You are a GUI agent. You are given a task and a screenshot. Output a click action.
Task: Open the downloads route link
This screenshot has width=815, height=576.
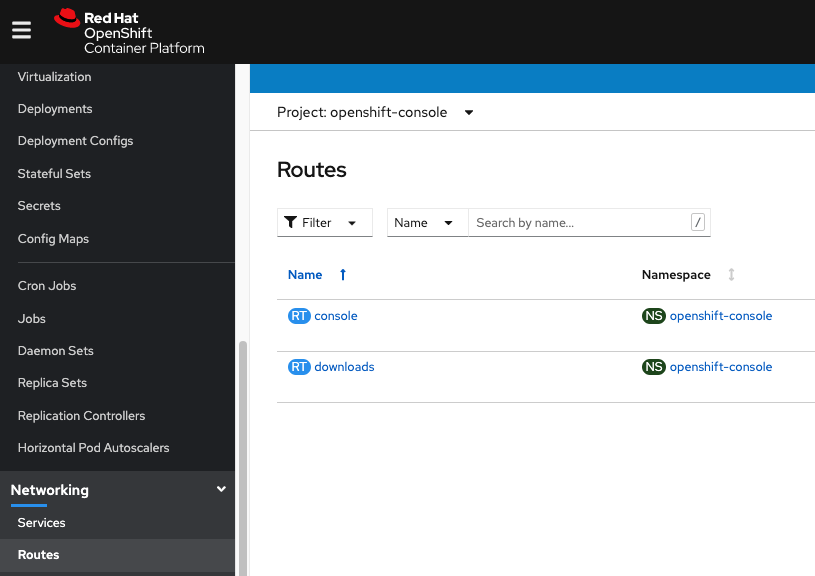click(344, 367)
